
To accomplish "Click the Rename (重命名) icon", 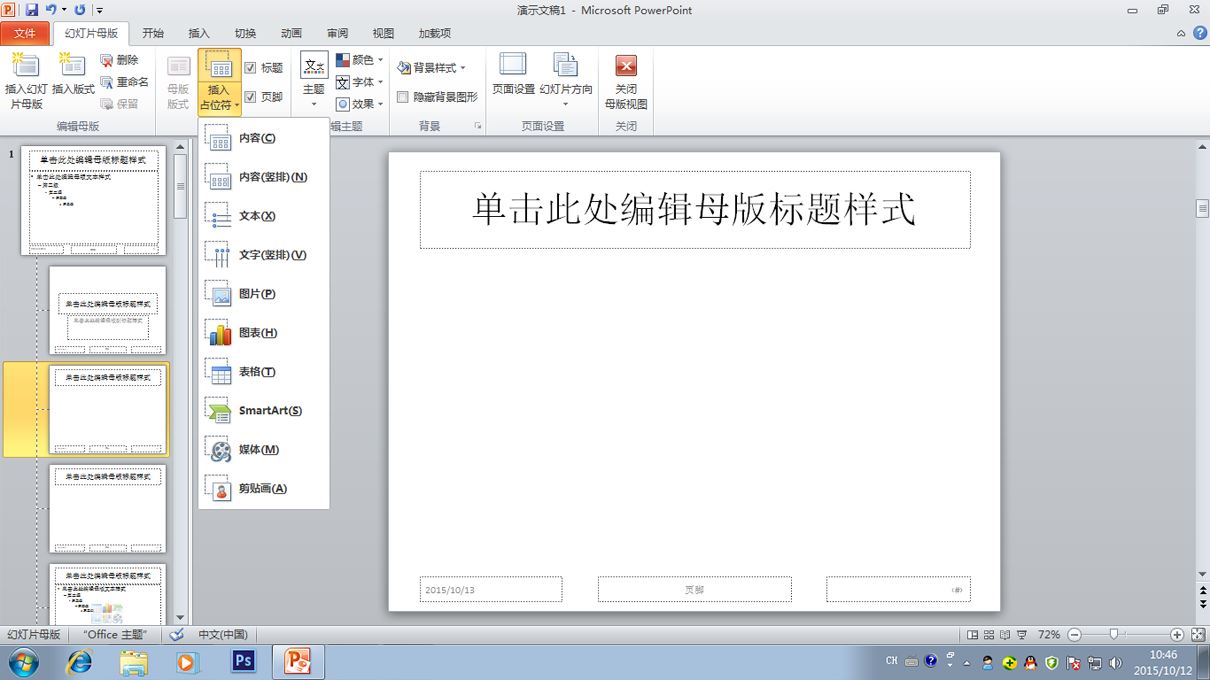I will pyautogui.click(x=107, y=82).
